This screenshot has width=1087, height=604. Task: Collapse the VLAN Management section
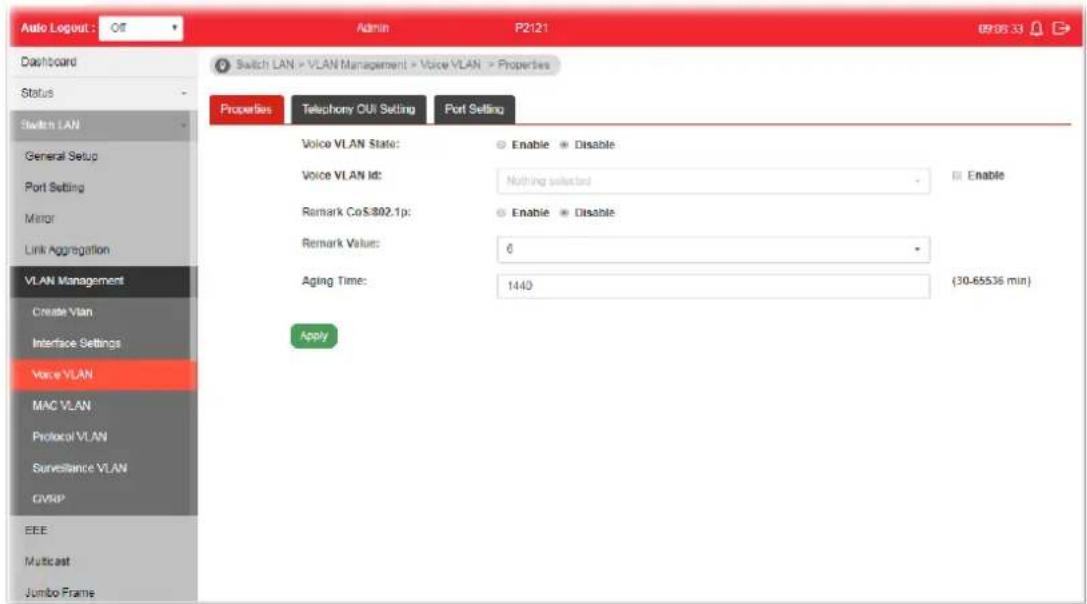(x=104, y=281)
